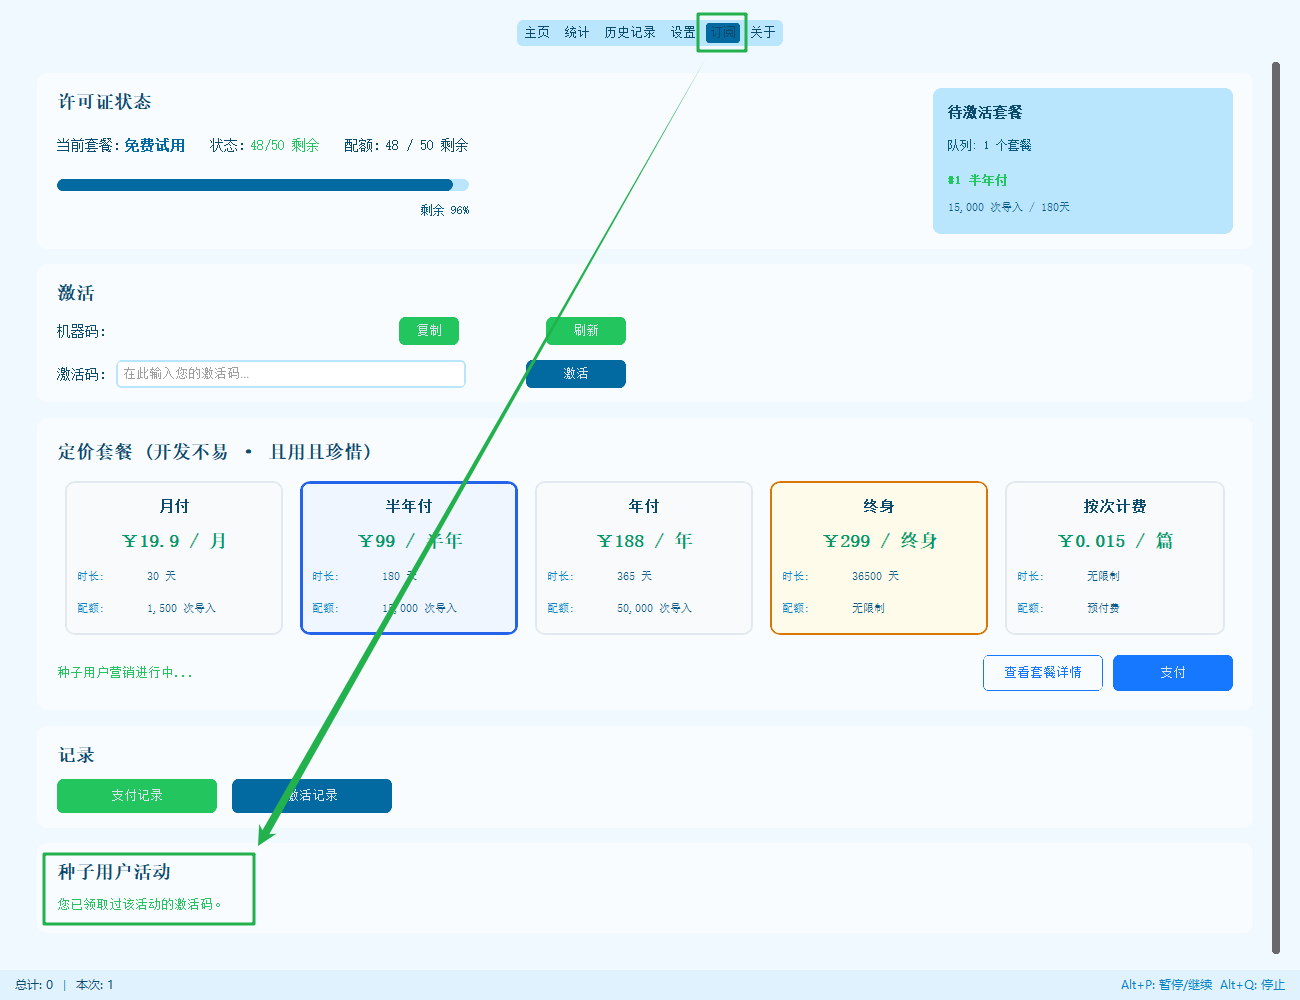The image size is (1300, 1000).
Task: Switch to the 统计 tab
Action: click(x=577, y=33)
